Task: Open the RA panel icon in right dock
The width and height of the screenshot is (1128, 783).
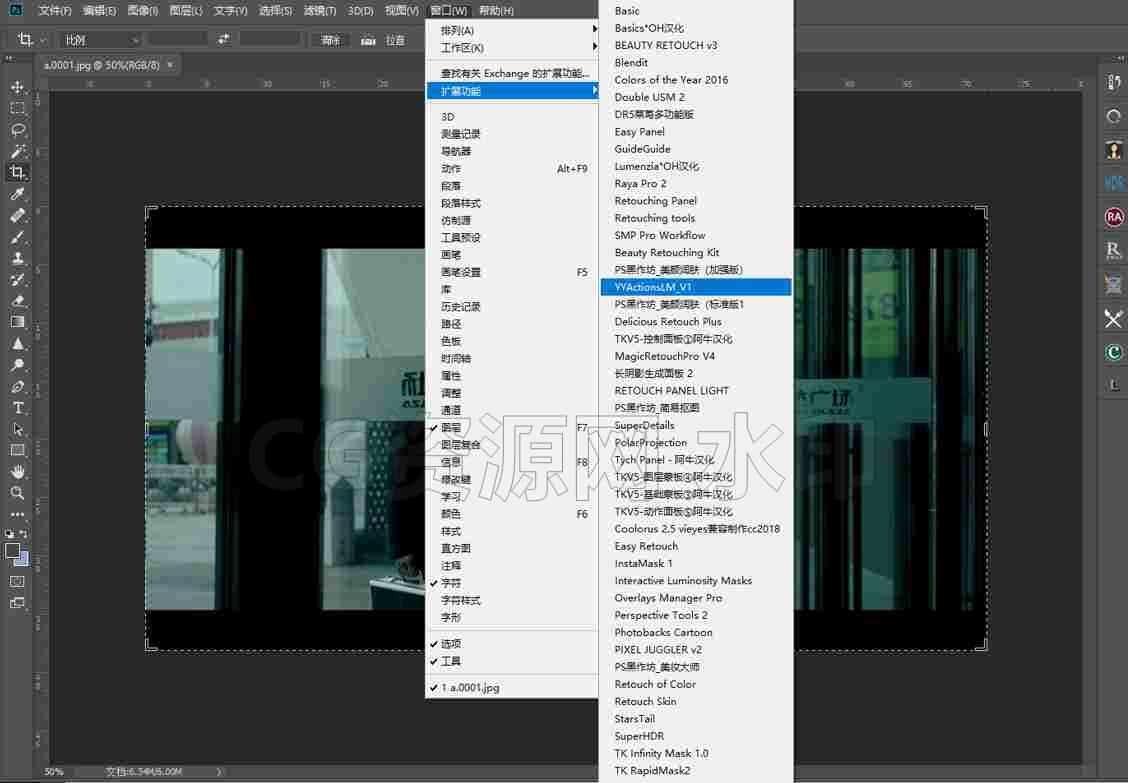Action: click(1114, 217)
